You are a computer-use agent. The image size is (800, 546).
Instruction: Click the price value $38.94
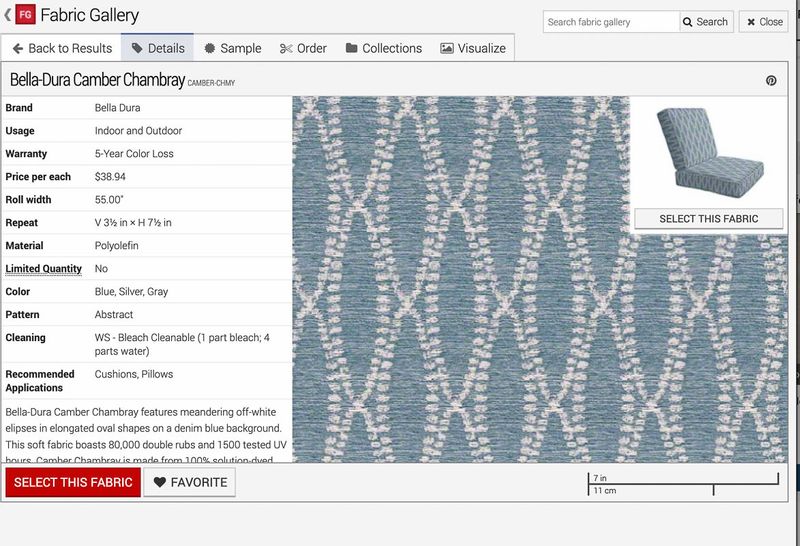110,177
